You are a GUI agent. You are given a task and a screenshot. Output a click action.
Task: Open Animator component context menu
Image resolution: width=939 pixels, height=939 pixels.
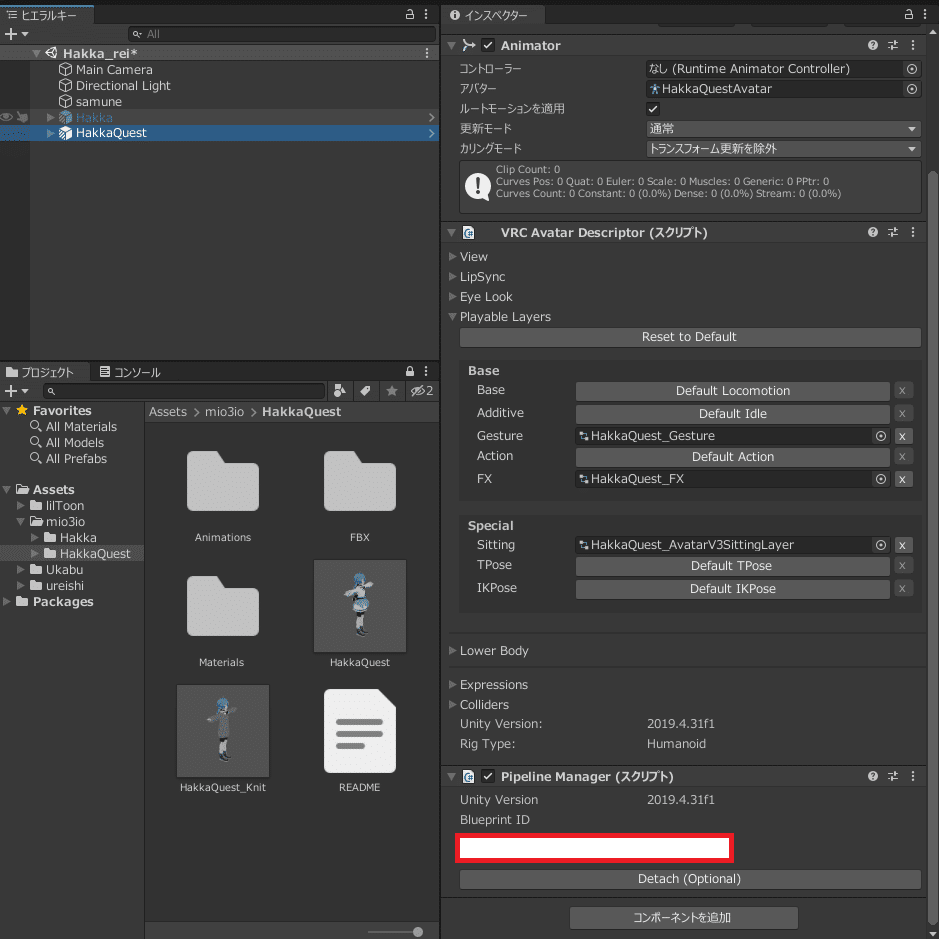[x=913, y=45]
